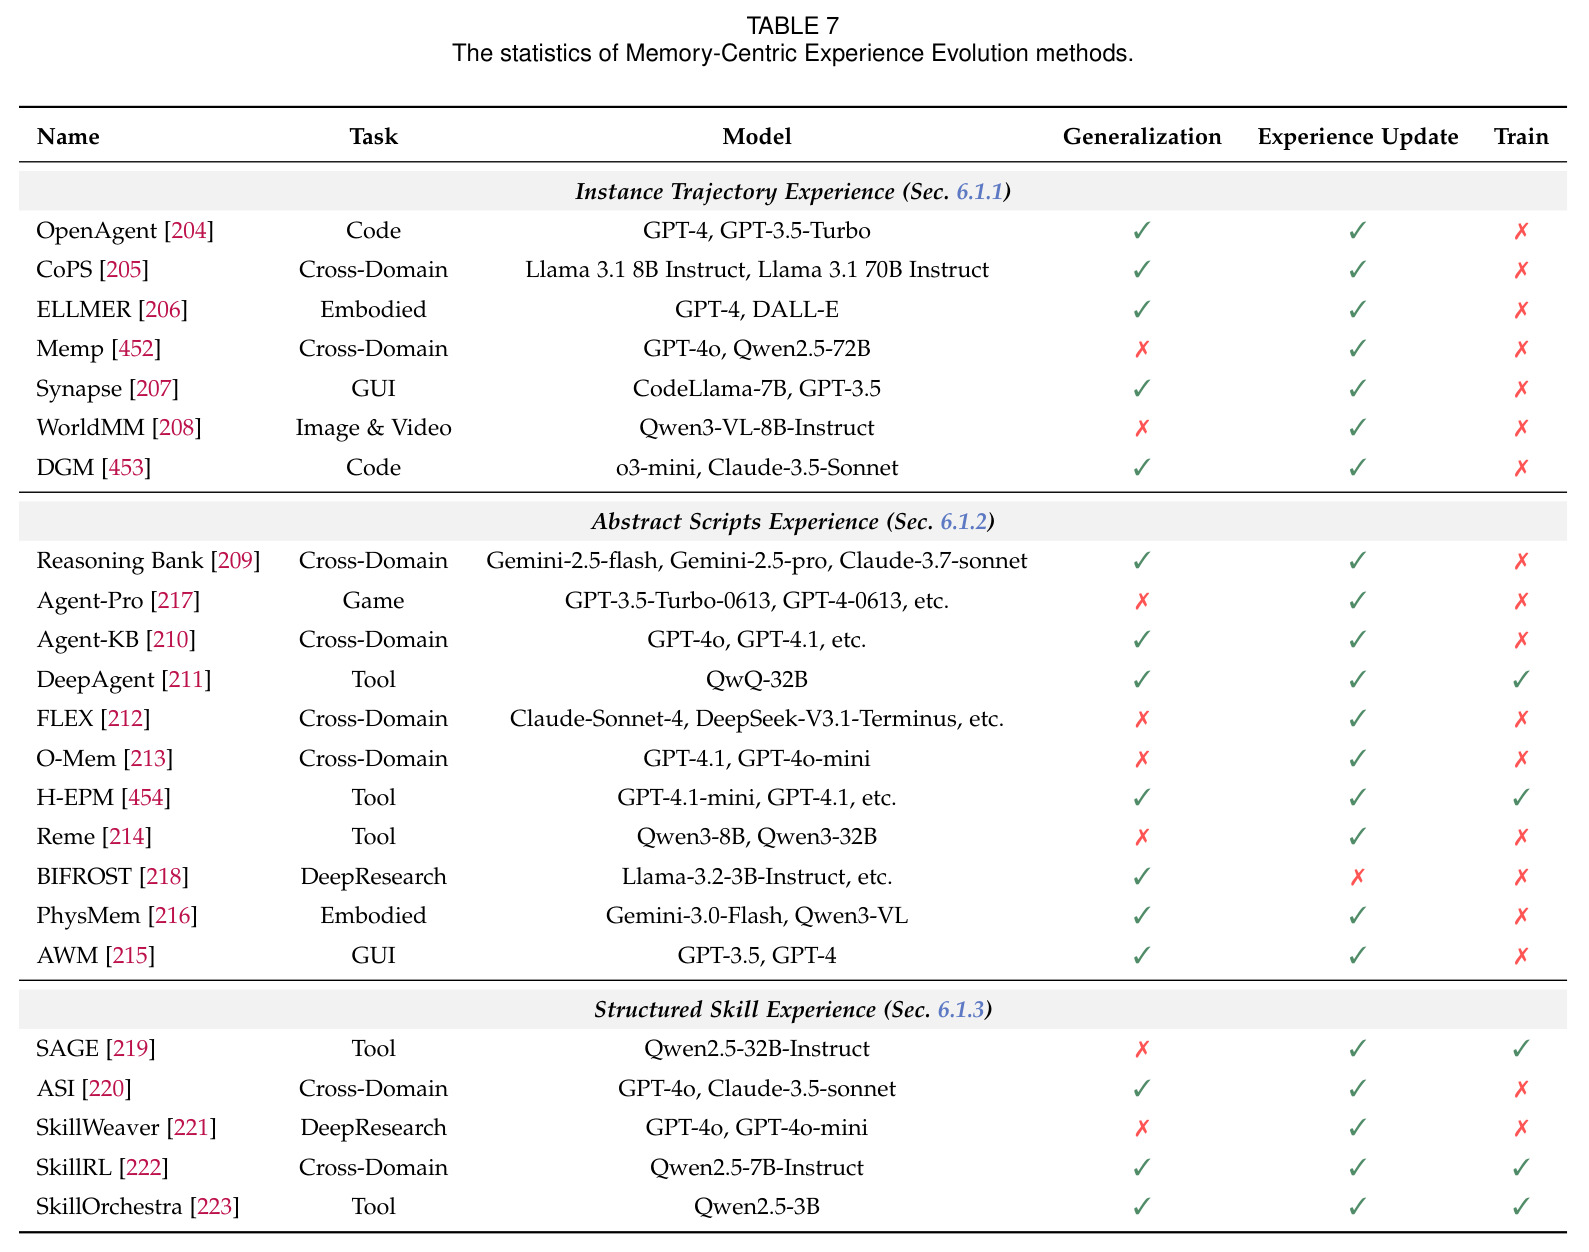Open citation link 208 for WorldMM
This screenshot has height=1252, width=1589.
coord(176,428)
